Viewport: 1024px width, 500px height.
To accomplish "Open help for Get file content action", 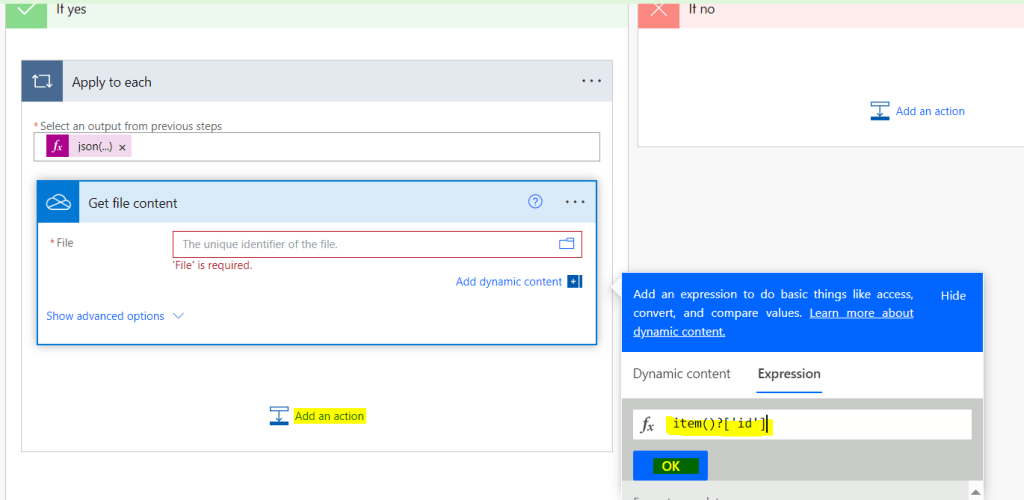I will pyautogui.click(x=535, y=202).
